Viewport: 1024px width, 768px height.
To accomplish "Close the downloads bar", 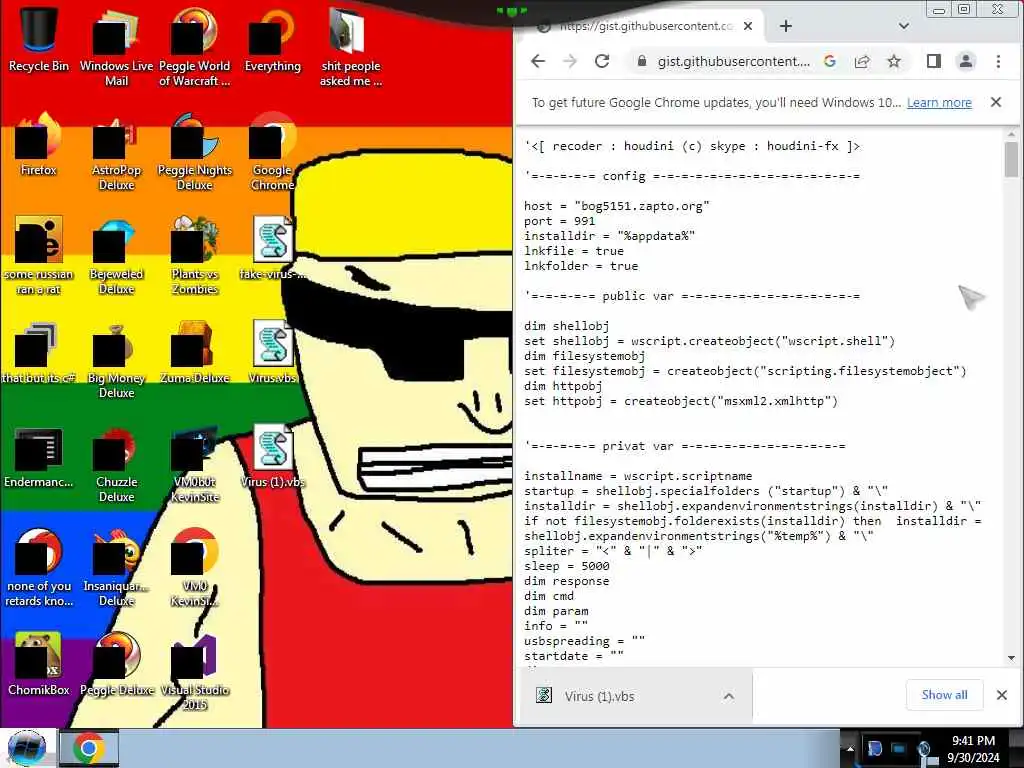I will coord(1002,695).
